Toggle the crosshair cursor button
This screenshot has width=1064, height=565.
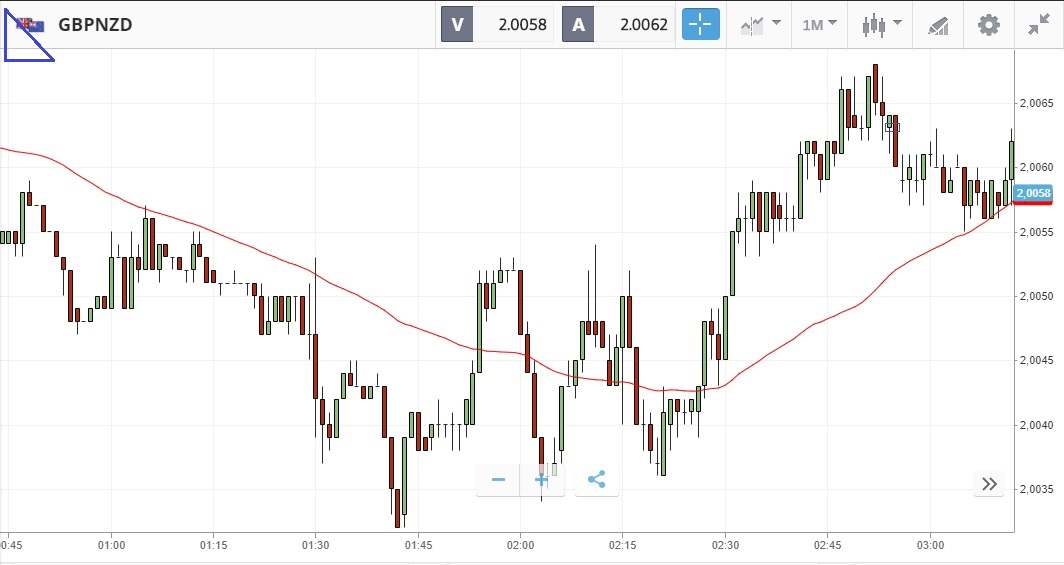pyautogui.click(x=701, y=24)
